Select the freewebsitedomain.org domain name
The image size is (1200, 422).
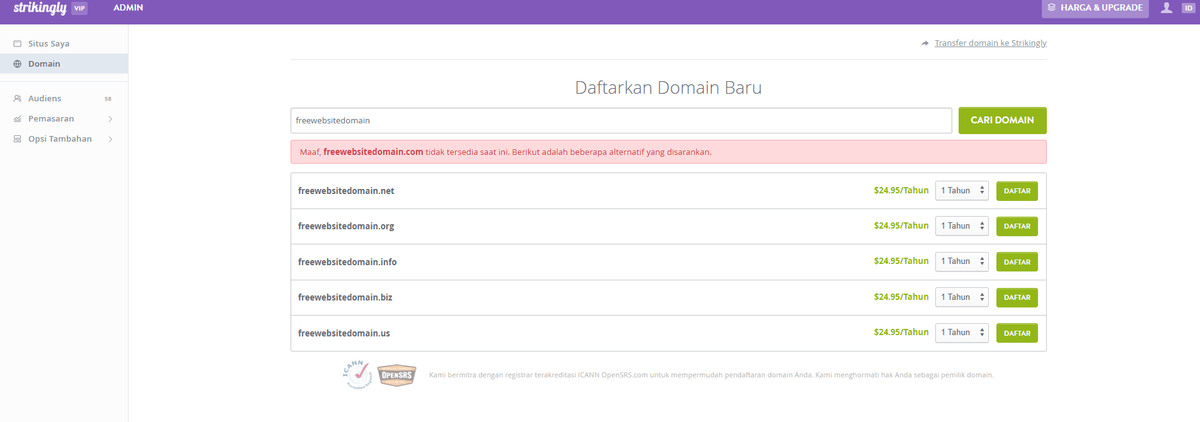[346, 226]
